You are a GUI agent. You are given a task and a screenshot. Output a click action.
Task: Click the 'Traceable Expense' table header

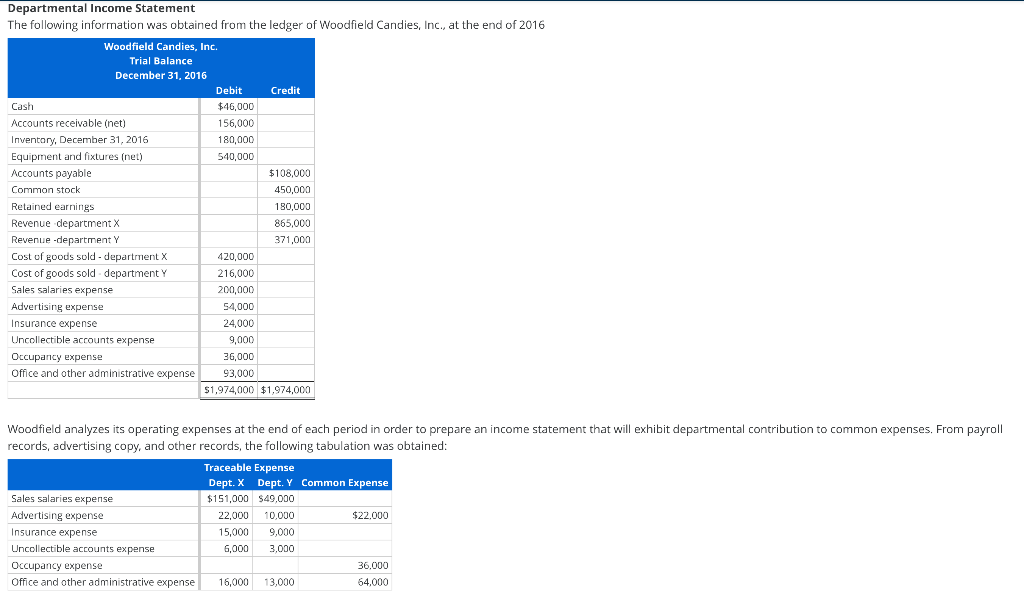(249, 468)
